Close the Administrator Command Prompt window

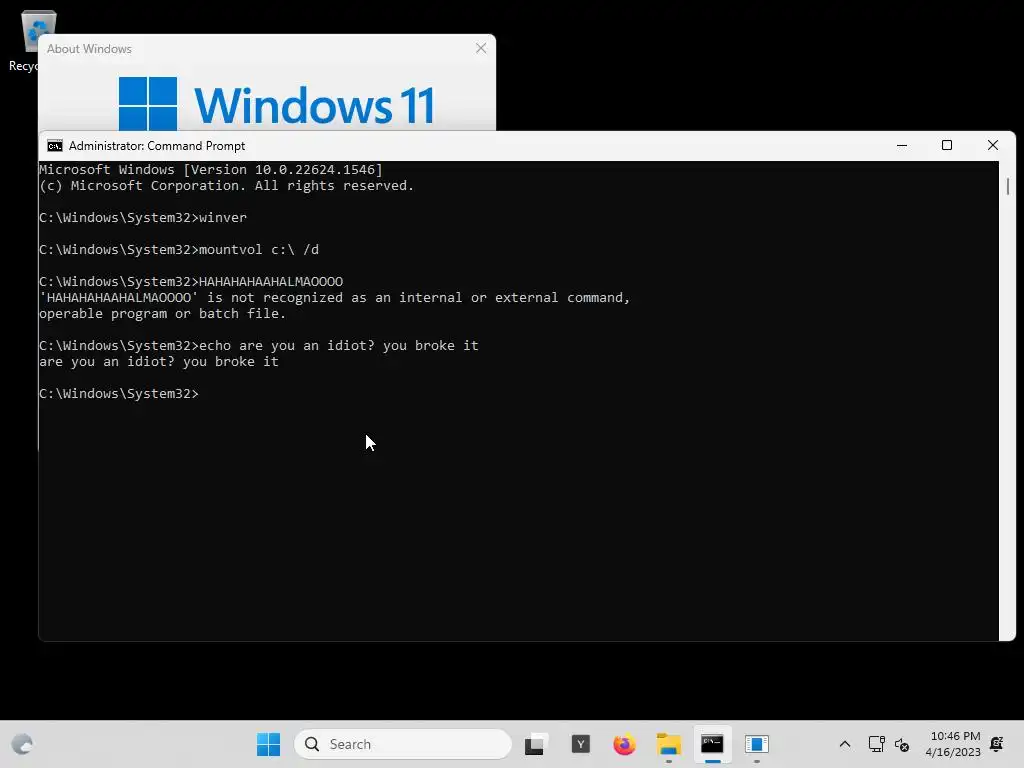tap(993, 146)
